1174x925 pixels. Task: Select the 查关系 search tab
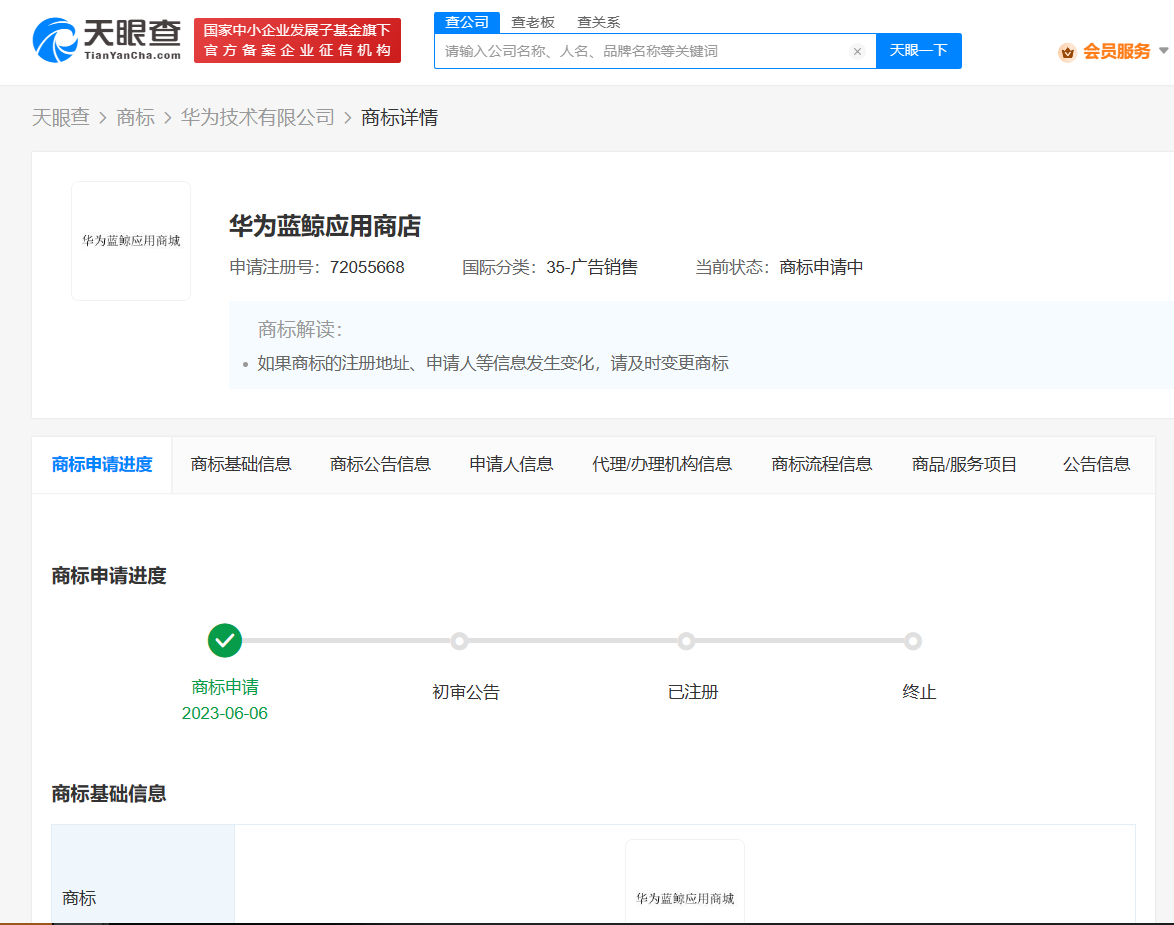[598, 22]
